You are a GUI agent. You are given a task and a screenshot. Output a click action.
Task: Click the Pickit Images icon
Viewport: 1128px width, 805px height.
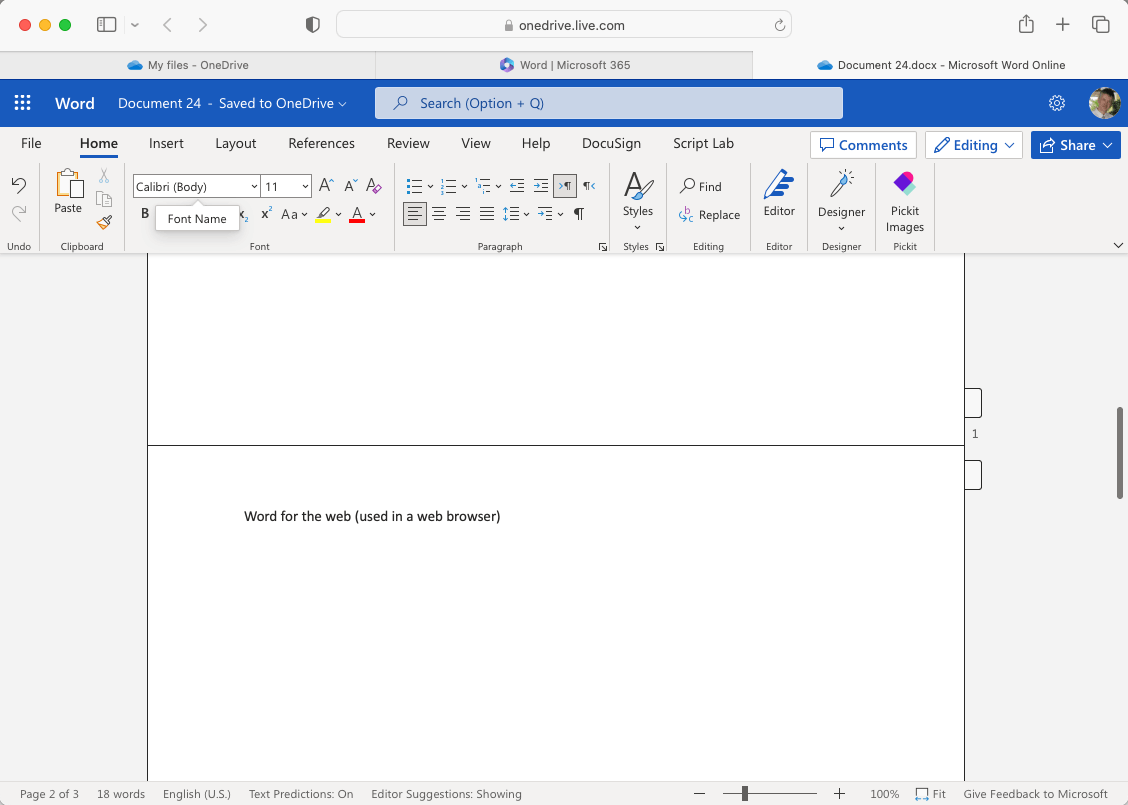pyautogui.click(x=904, y=198)
